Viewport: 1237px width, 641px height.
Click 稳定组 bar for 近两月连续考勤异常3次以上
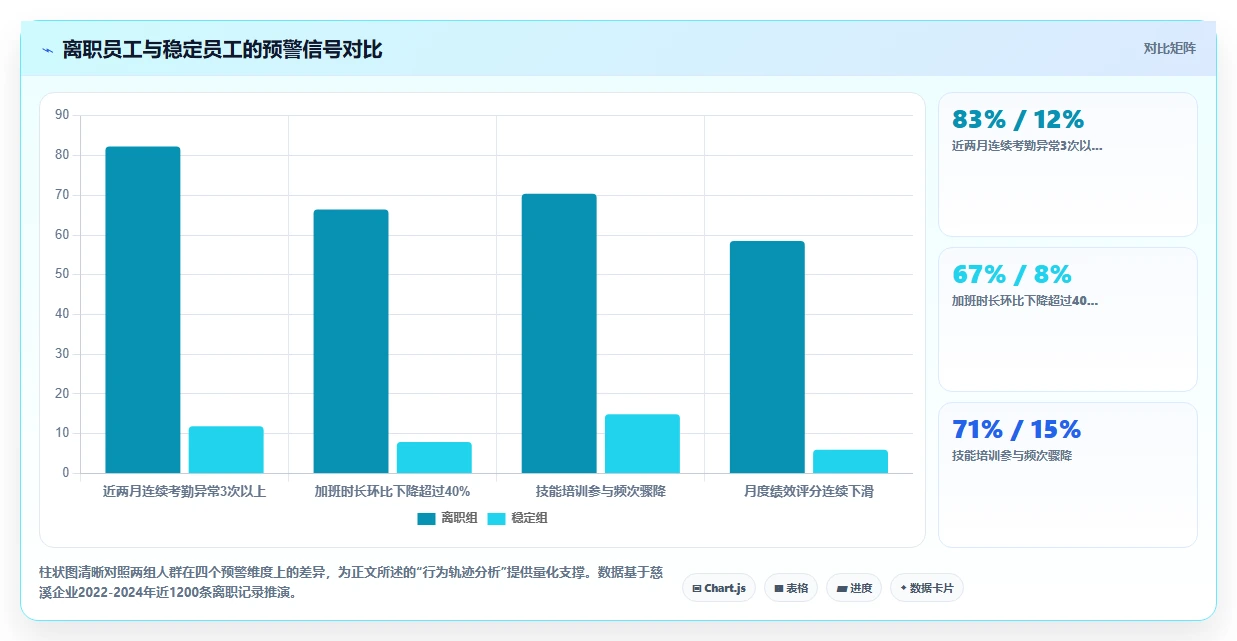tap(226, 450)
